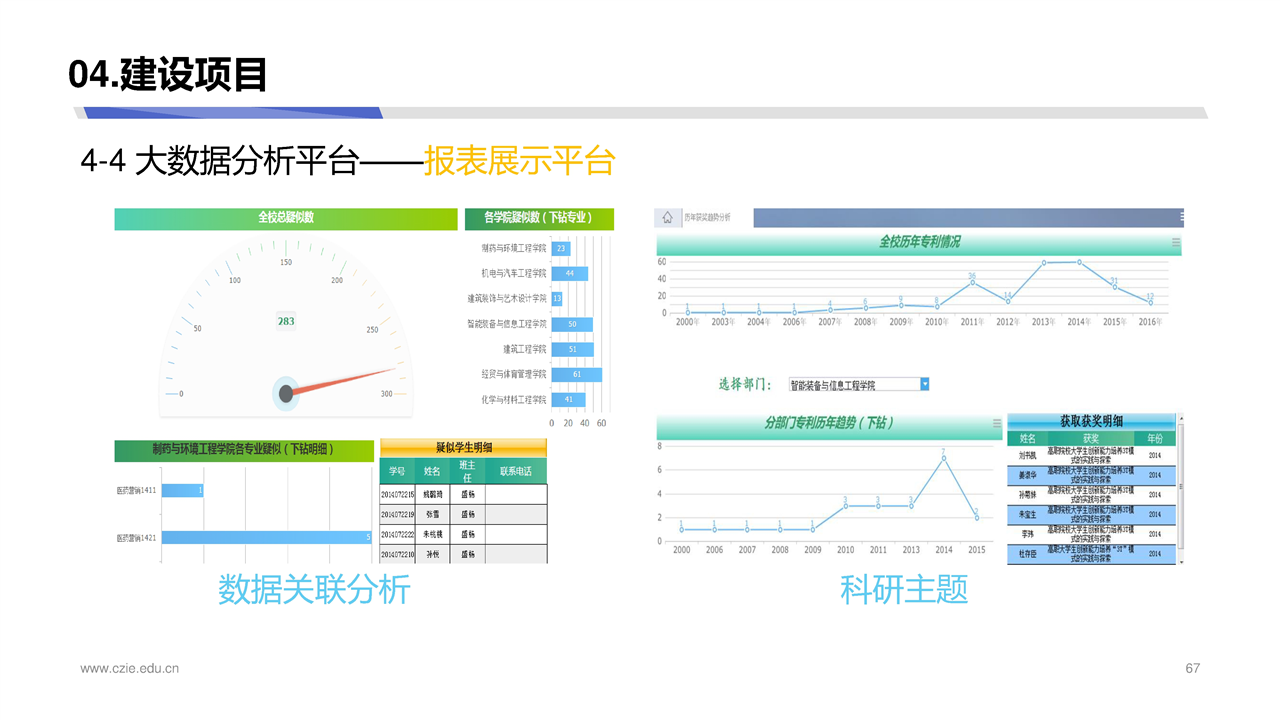The image size is (1280, 720).
Task: Click the 建筑工程学院 bar showing 51
Action: coord(572,349)
